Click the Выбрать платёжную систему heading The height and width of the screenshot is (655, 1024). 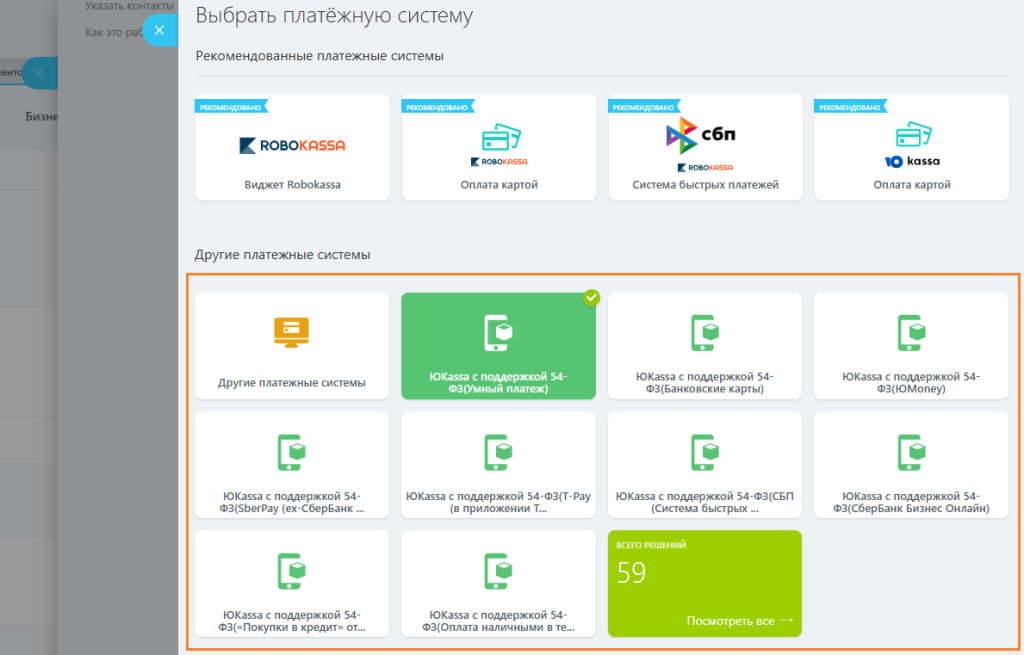click(334, 15)
